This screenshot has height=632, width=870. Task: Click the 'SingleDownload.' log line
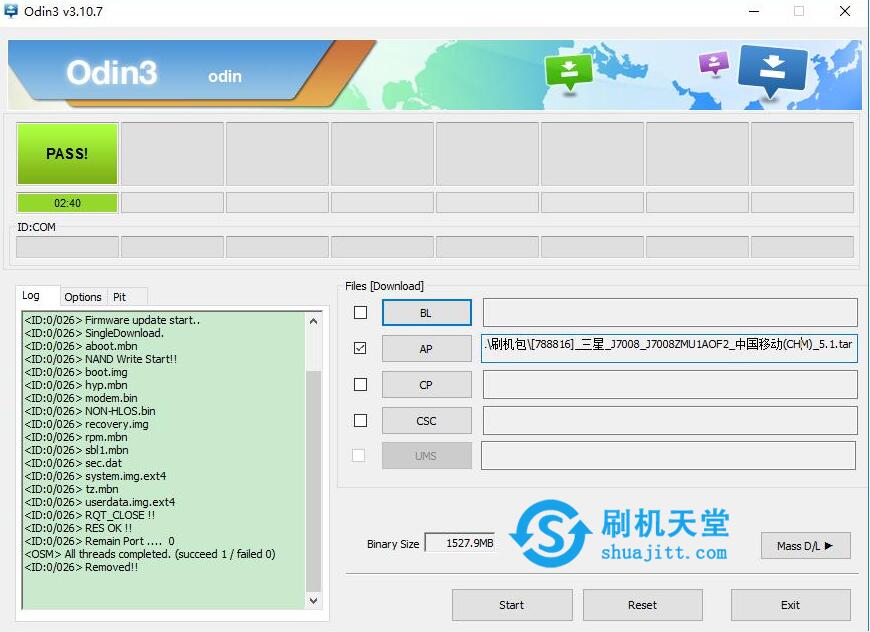(94, 333)
